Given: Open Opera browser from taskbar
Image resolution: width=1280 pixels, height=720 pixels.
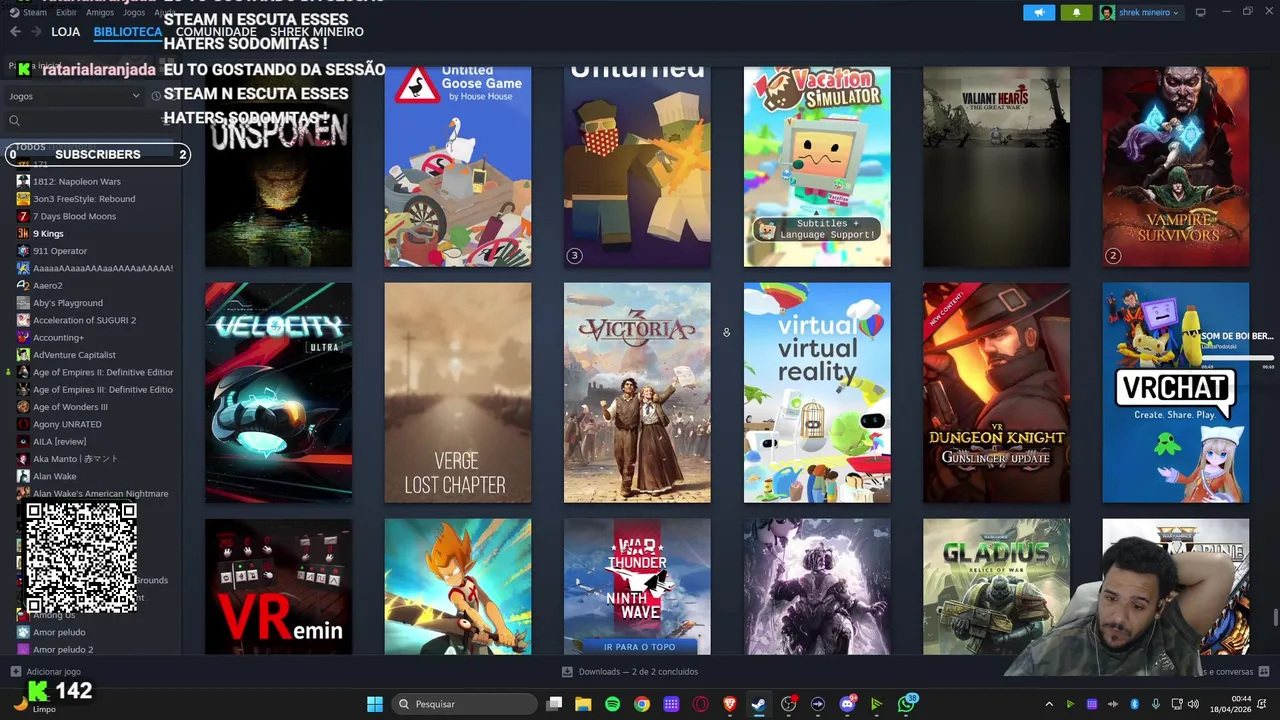Looking at the screenshot, I should (x=700, y=704).
